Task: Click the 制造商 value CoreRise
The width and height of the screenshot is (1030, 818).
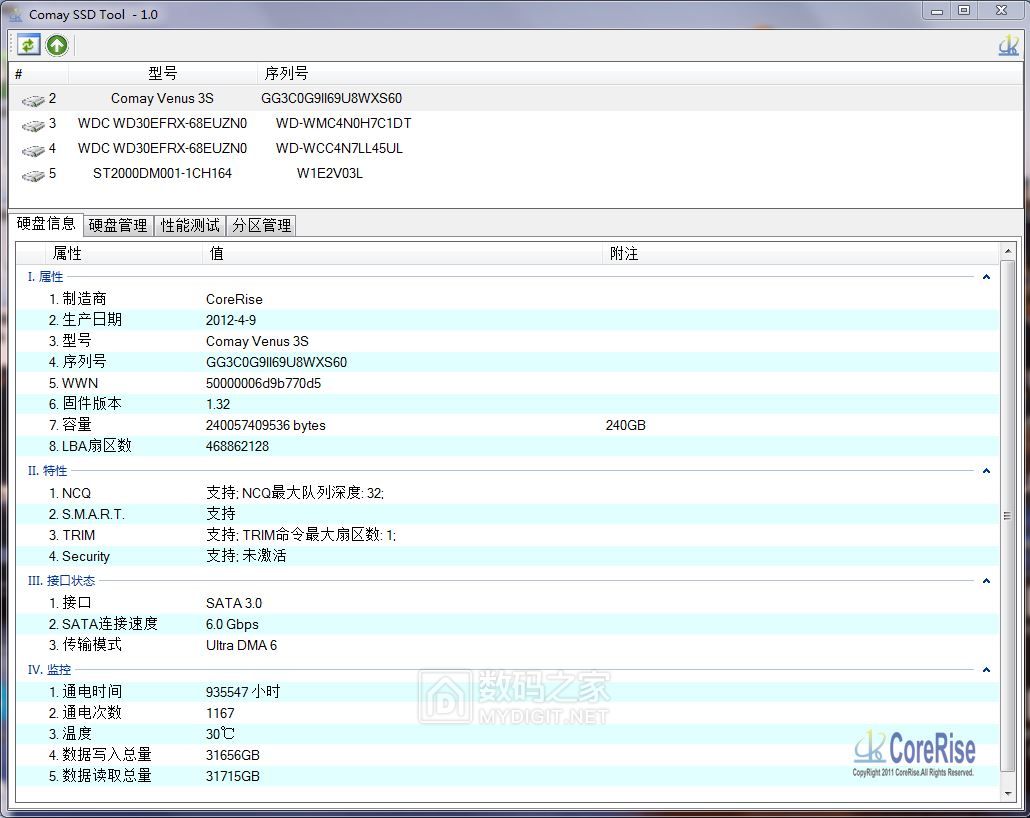Action: [x=234, y=299]
